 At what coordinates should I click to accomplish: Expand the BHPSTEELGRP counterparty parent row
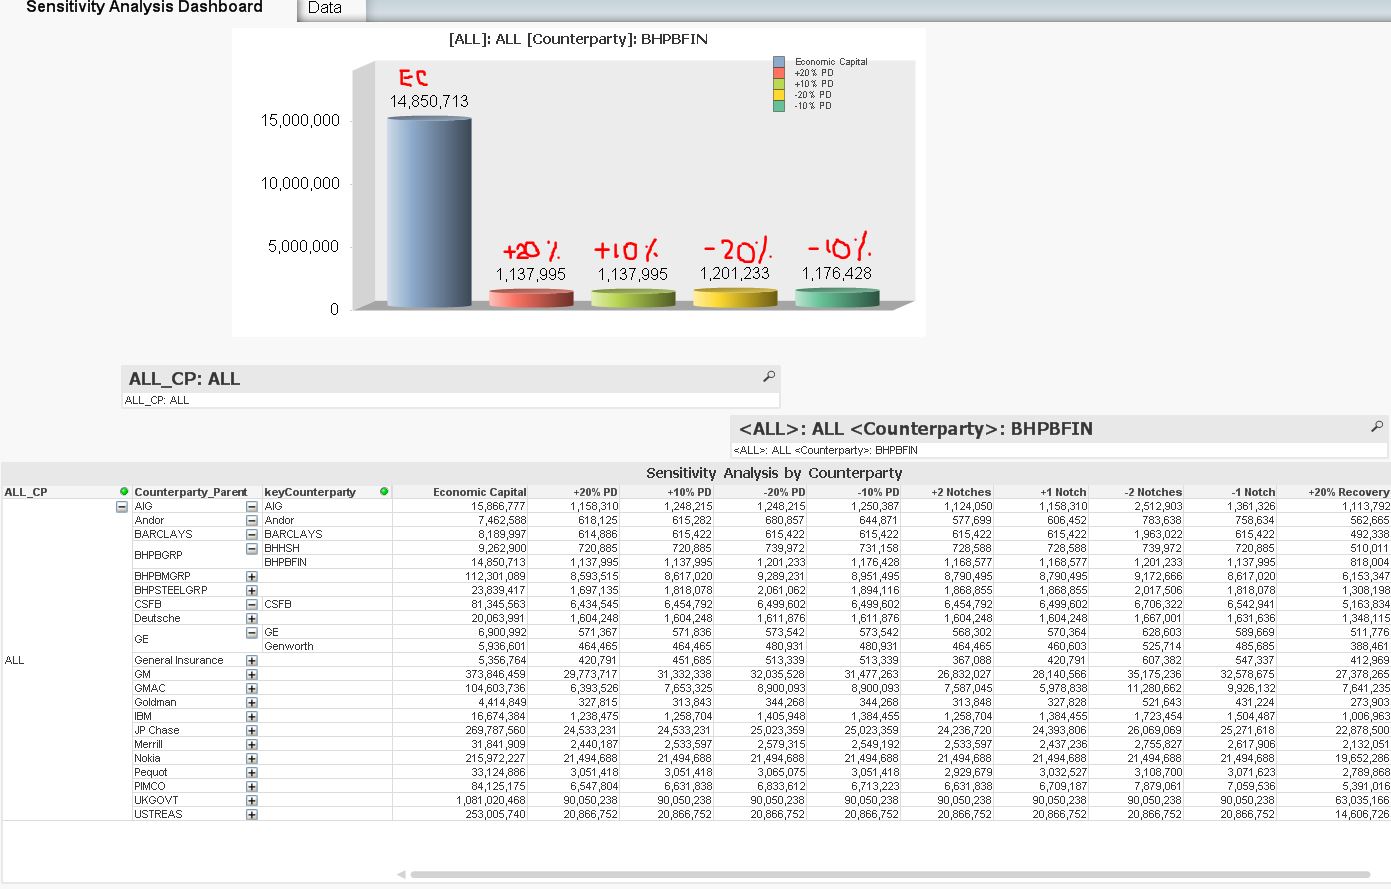point(251,591)
